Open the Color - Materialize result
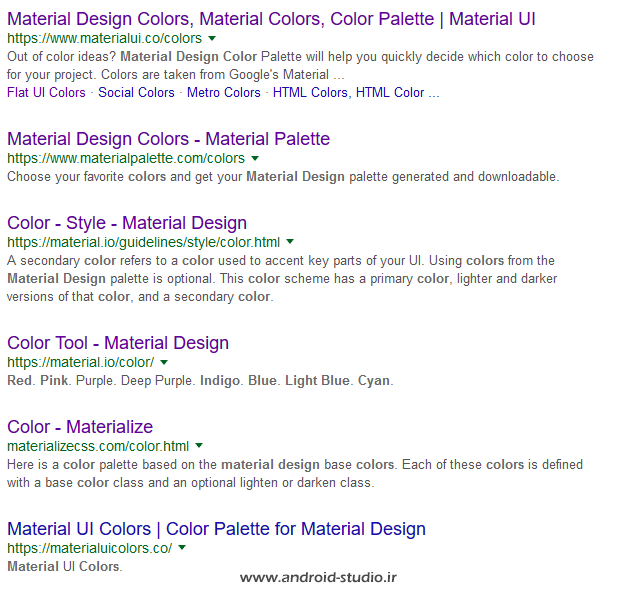This screenshot has width=637, height=590. click(80, 427)
